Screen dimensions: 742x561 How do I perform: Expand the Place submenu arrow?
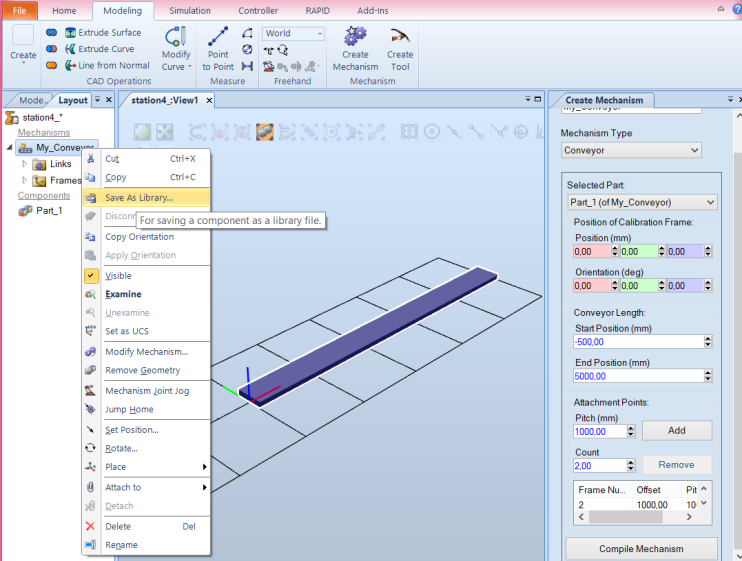pos(204,467)
